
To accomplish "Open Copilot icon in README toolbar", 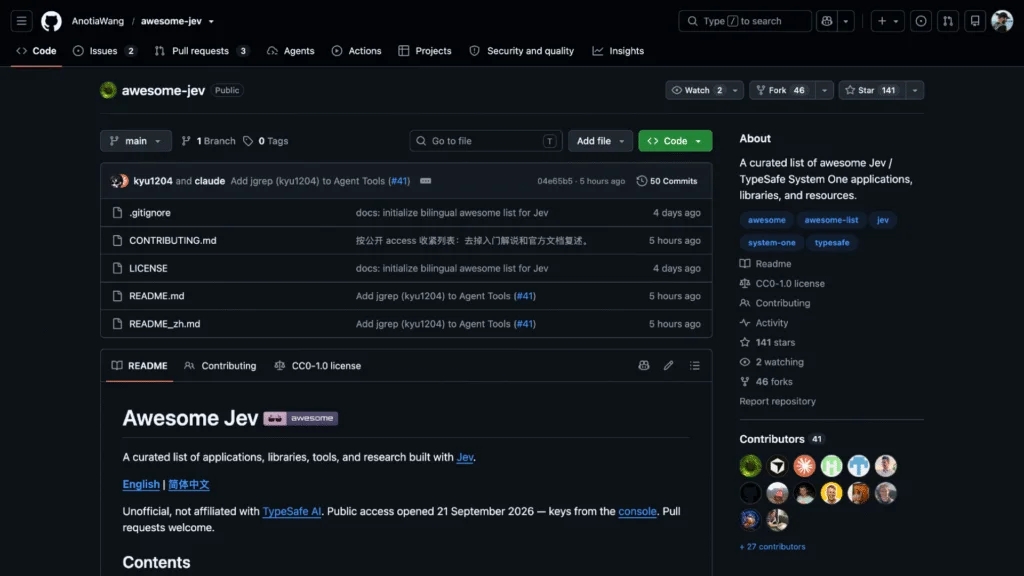I will click(x=644, y=366).
